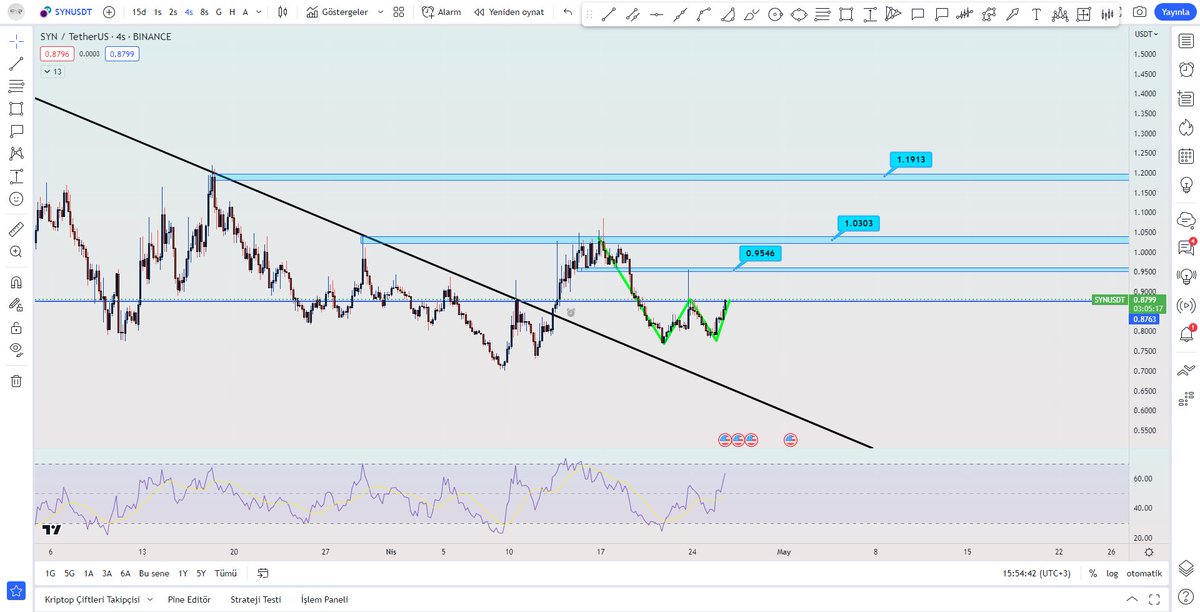The height and width of the screenshot is (612, 1200).
Task: Open the patterns tool in left sidebar
Action: coord(16,154)
